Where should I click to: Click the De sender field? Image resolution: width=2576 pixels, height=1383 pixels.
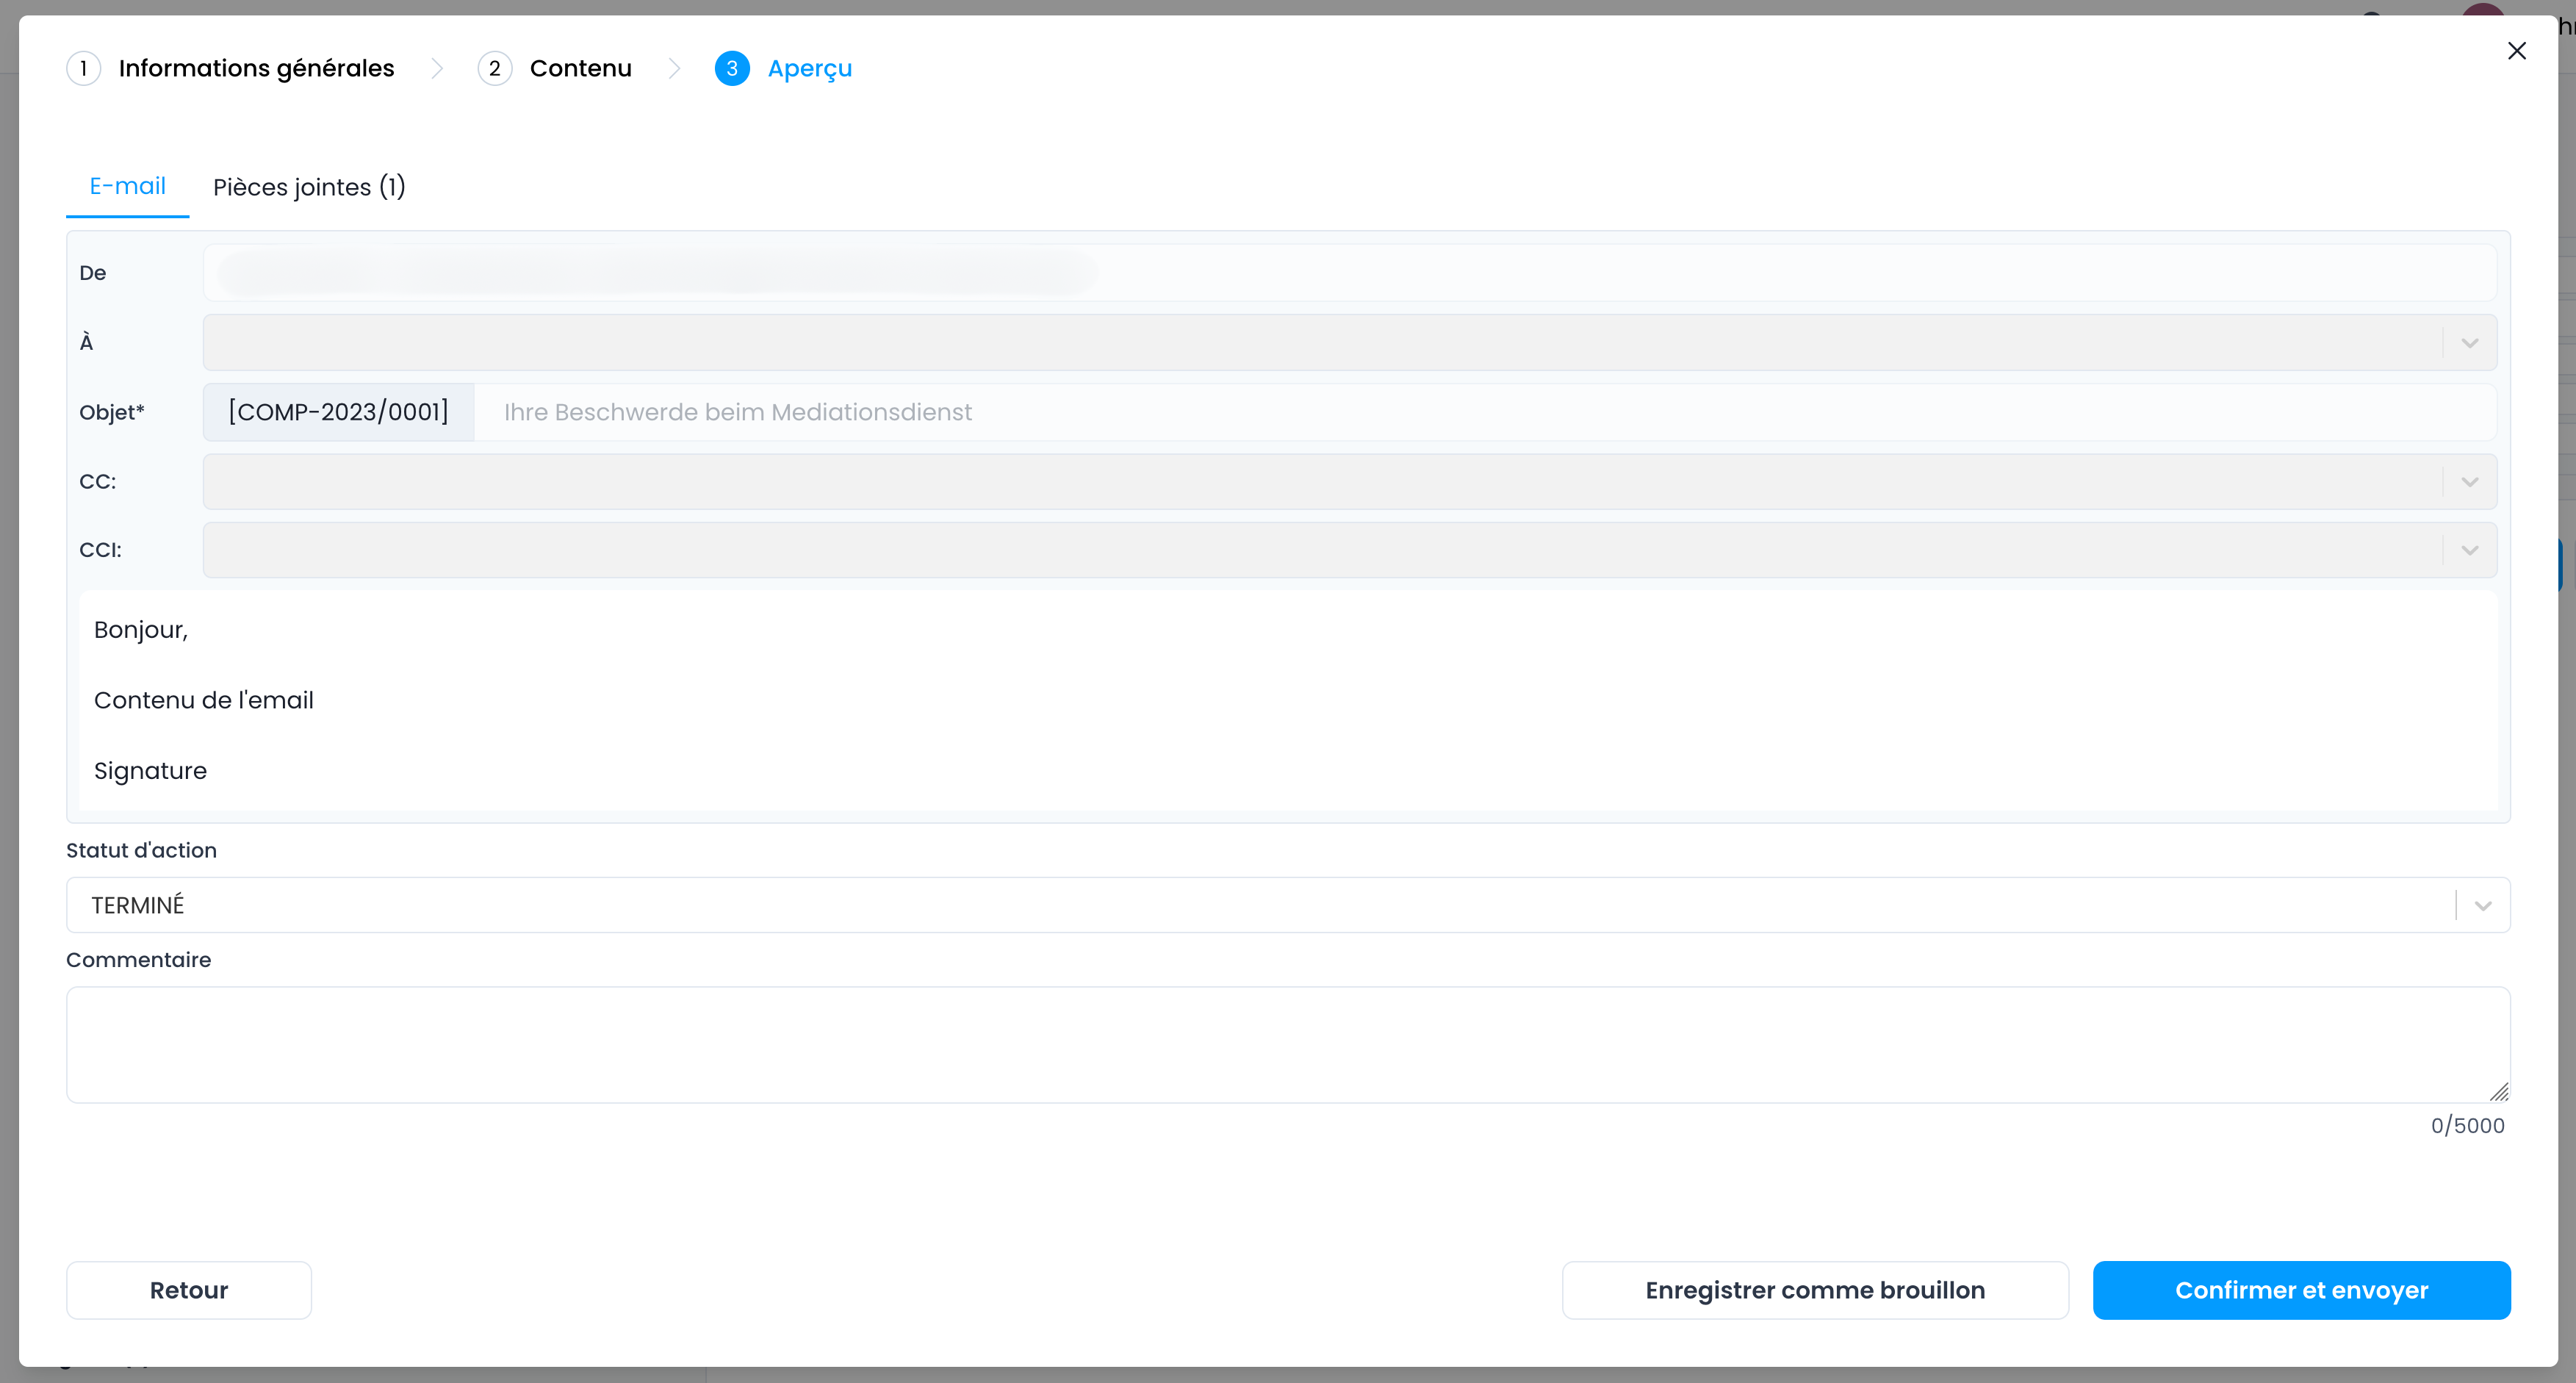(x=1348, y=273)
